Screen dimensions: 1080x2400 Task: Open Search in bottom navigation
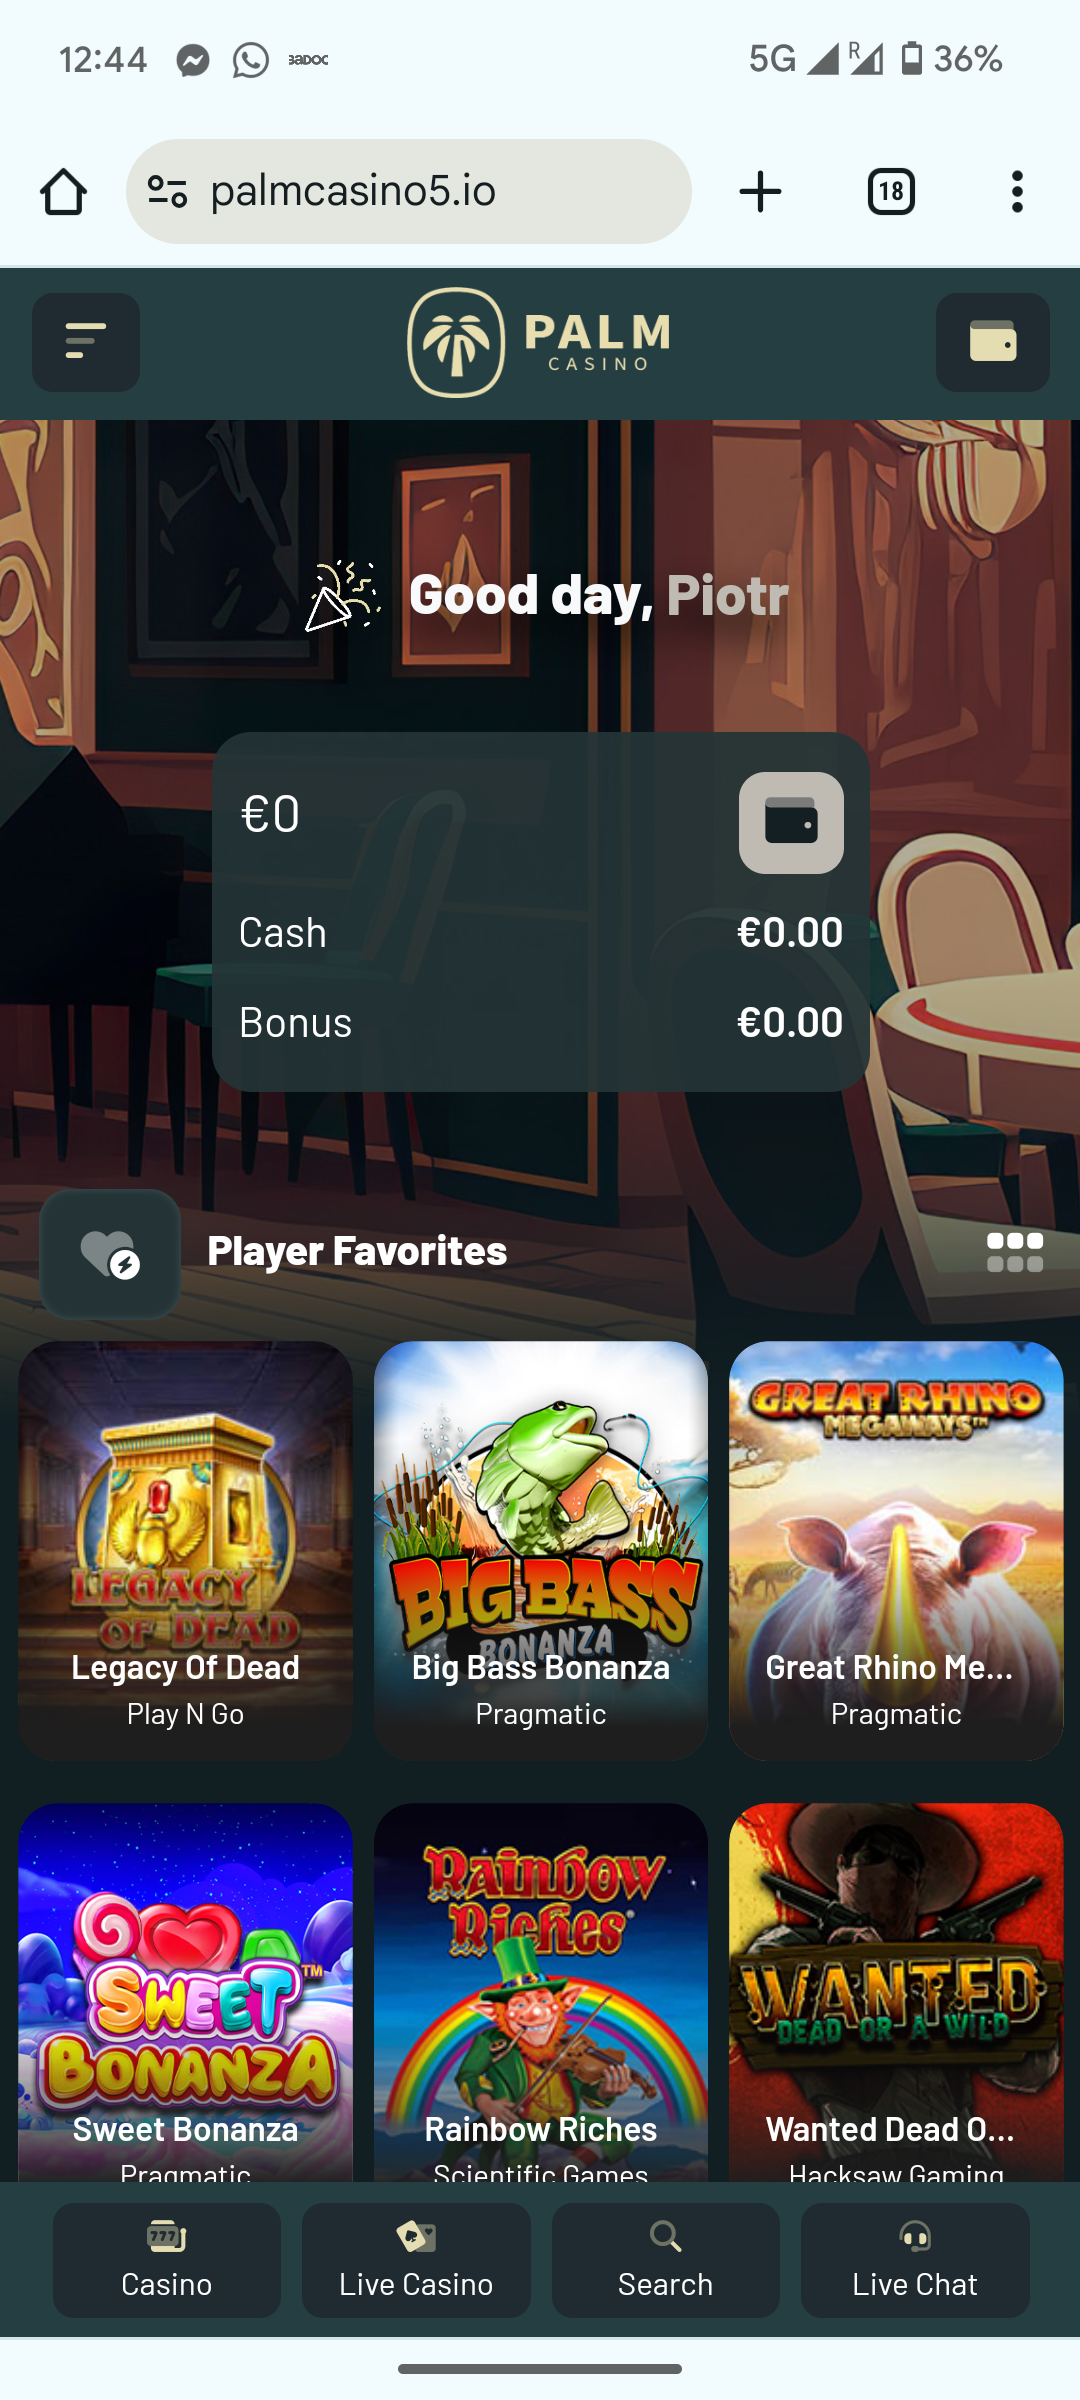665,2260
